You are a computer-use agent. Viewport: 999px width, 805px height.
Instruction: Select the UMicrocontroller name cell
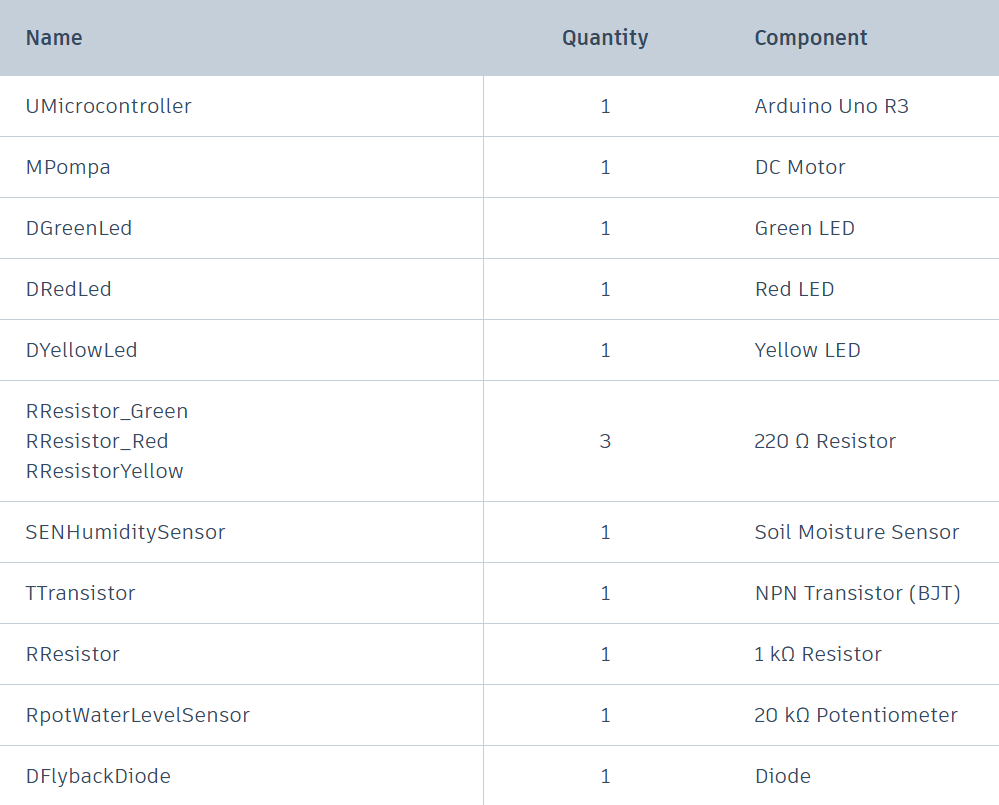[109, 106]
